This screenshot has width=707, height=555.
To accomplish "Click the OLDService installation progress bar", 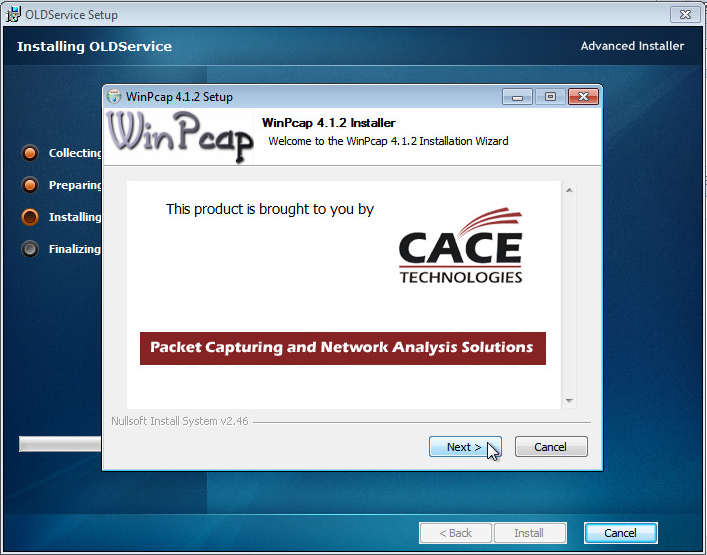I will click(60, 444).
